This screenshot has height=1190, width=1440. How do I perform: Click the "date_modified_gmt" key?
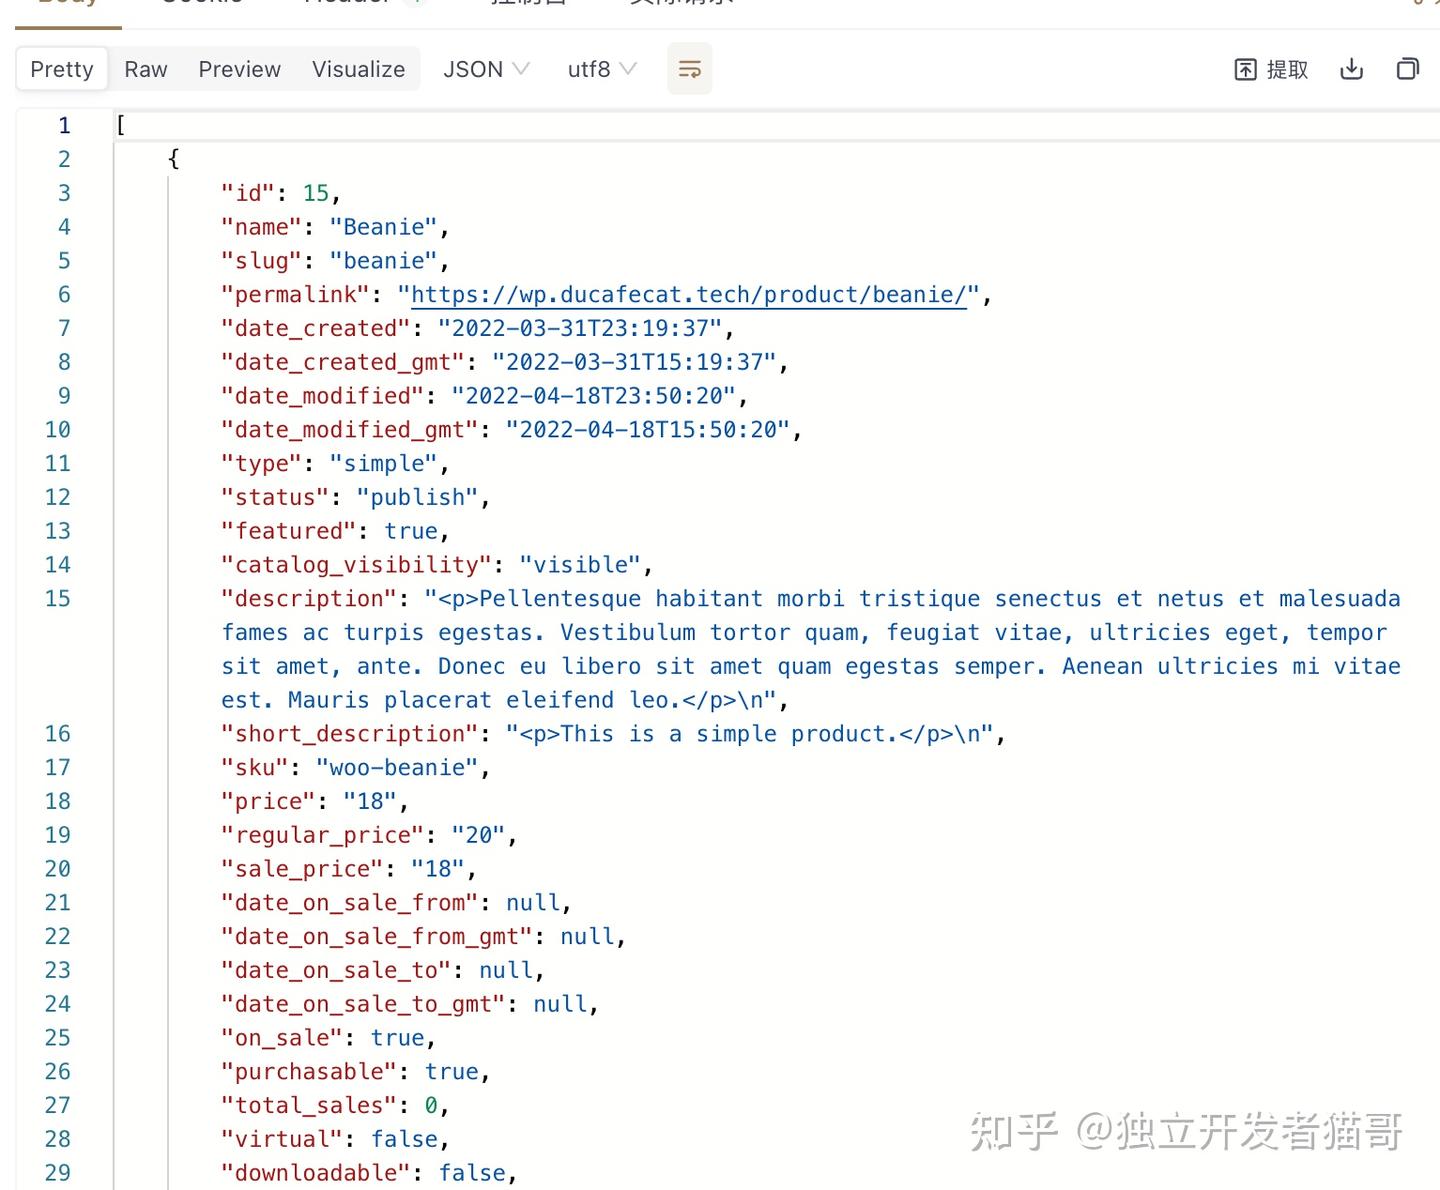point(350,430)
